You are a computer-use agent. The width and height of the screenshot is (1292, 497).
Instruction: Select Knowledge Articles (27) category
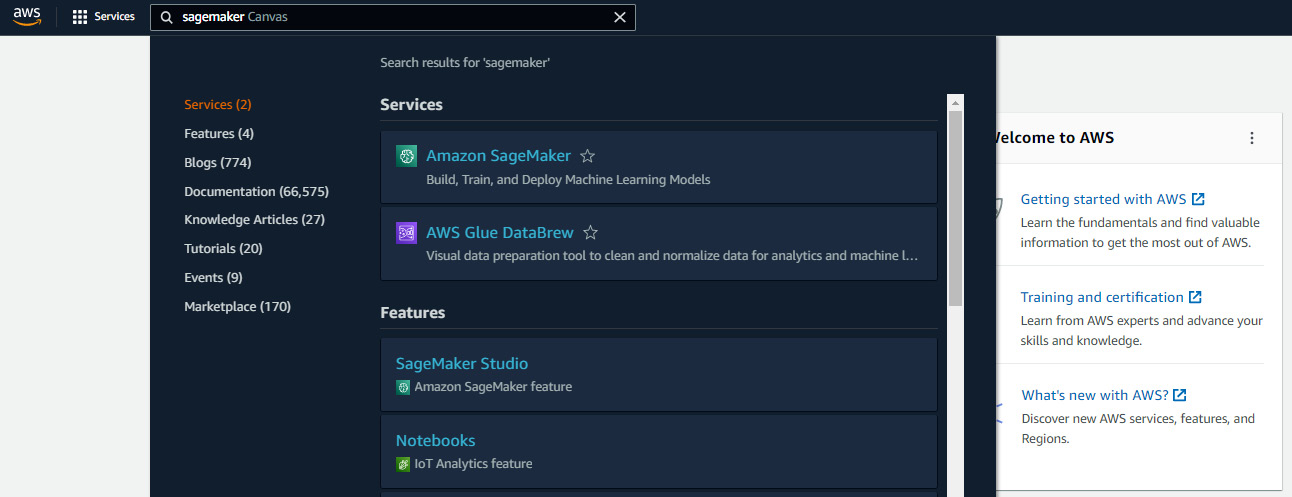pos(254,219)
